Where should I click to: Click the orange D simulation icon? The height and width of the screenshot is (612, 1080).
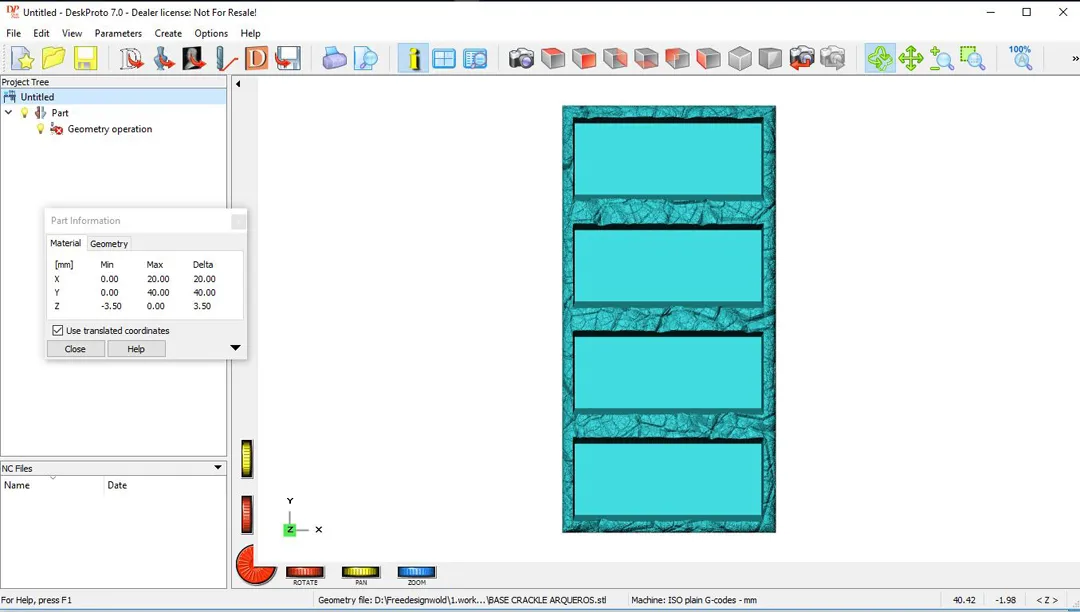(x=256, y=59)
